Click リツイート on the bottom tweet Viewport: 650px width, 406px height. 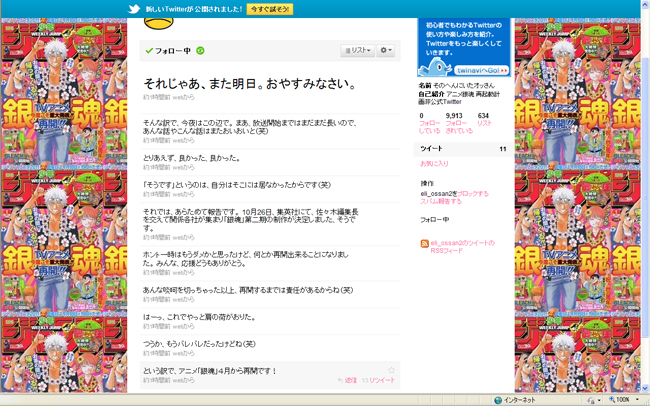378,380
